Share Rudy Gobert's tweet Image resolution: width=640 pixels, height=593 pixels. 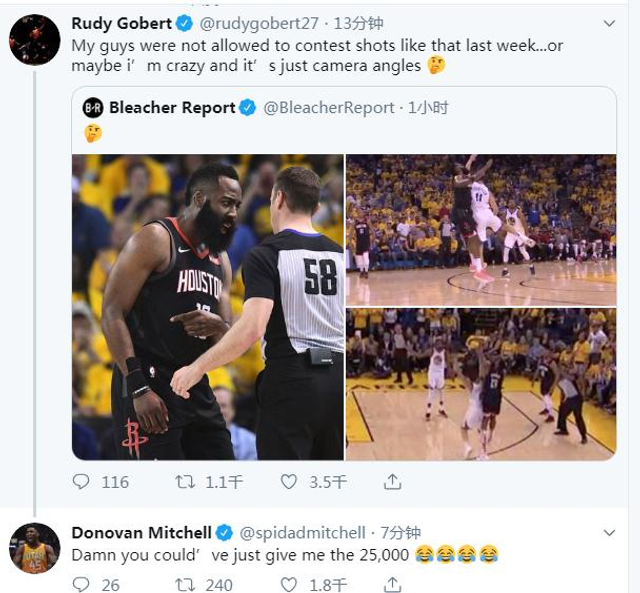click(393, 482)
